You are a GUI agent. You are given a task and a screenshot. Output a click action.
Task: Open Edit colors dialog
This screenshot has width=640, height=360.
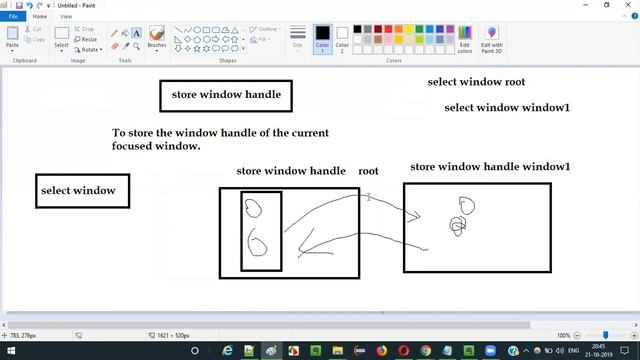point(465,39)
